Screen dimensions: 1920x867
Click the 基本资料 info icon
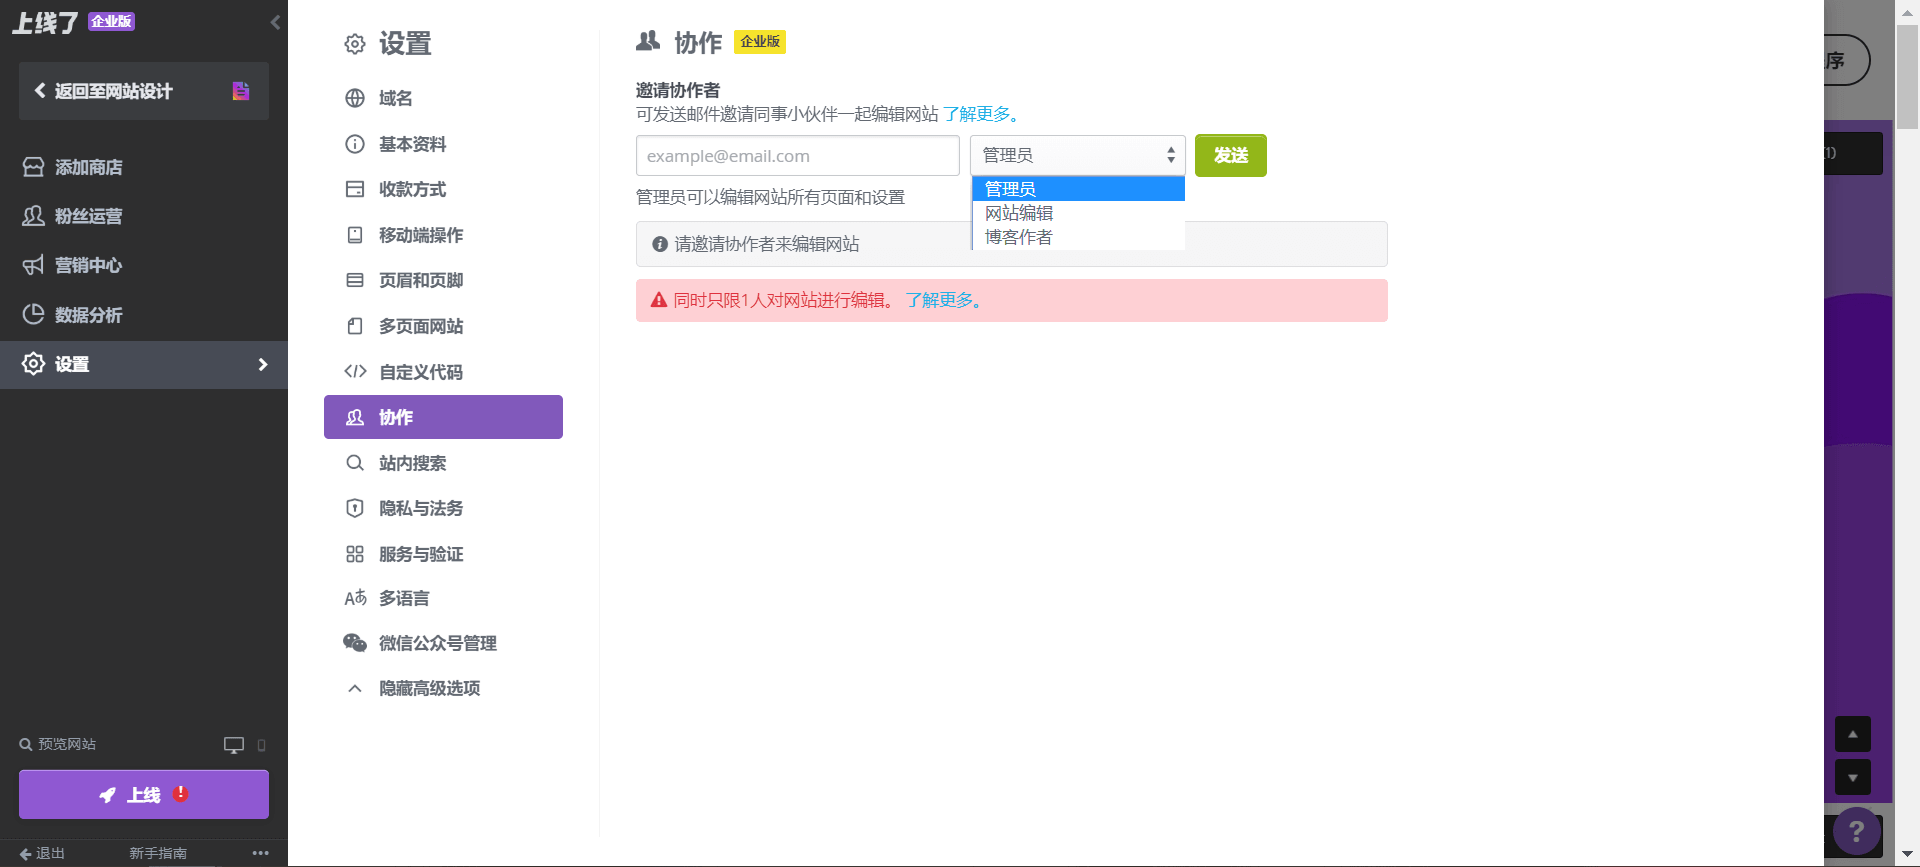pos(355,144)
